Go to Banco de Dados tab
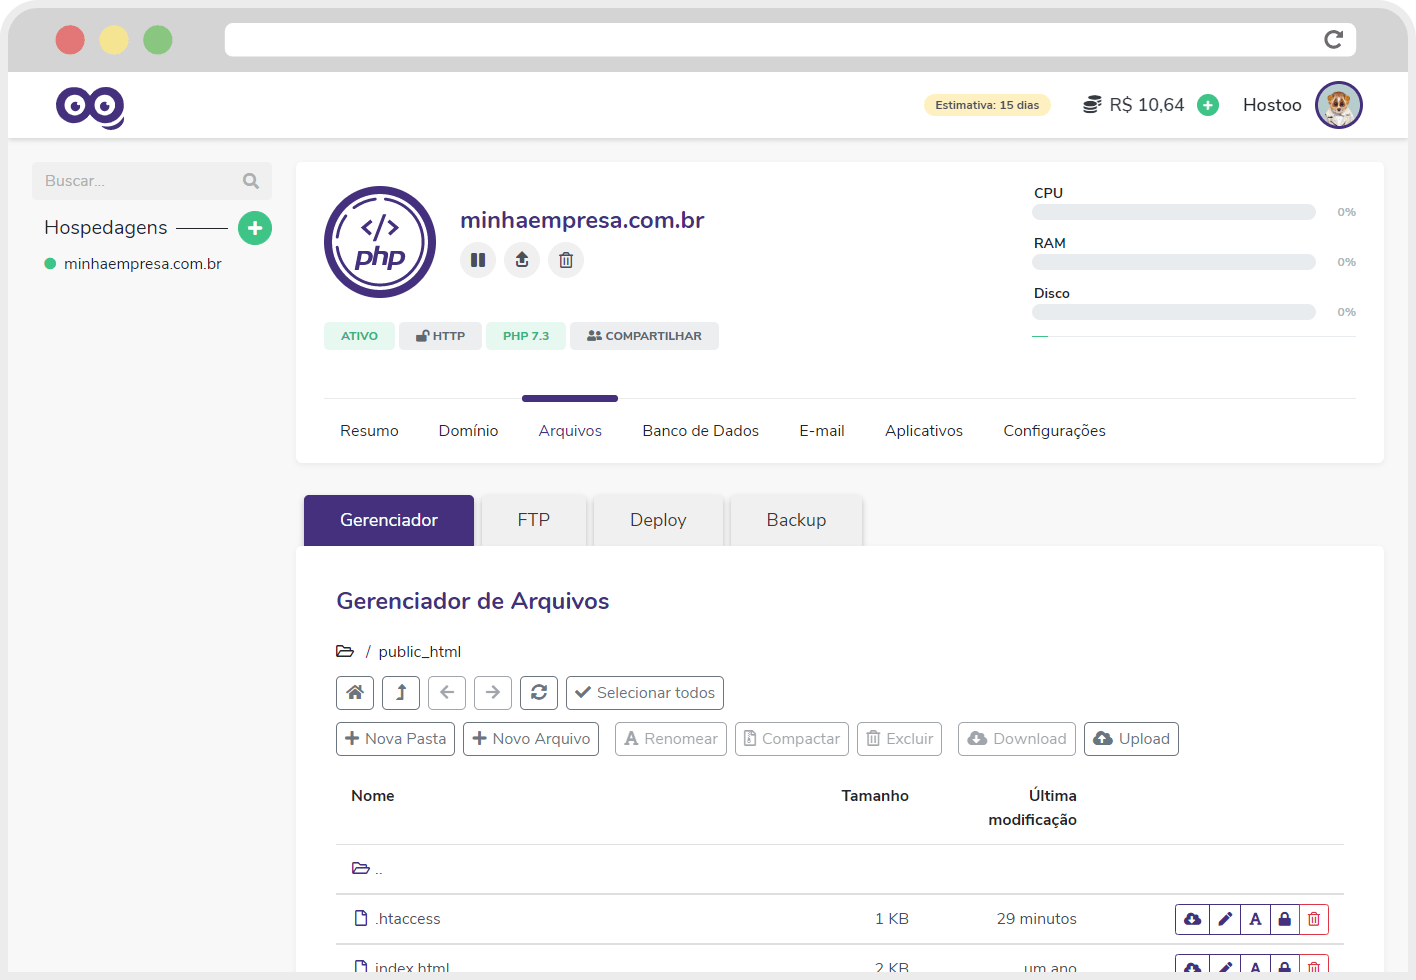This screenshot has height=980, width=1416. [x=700, y=431]
